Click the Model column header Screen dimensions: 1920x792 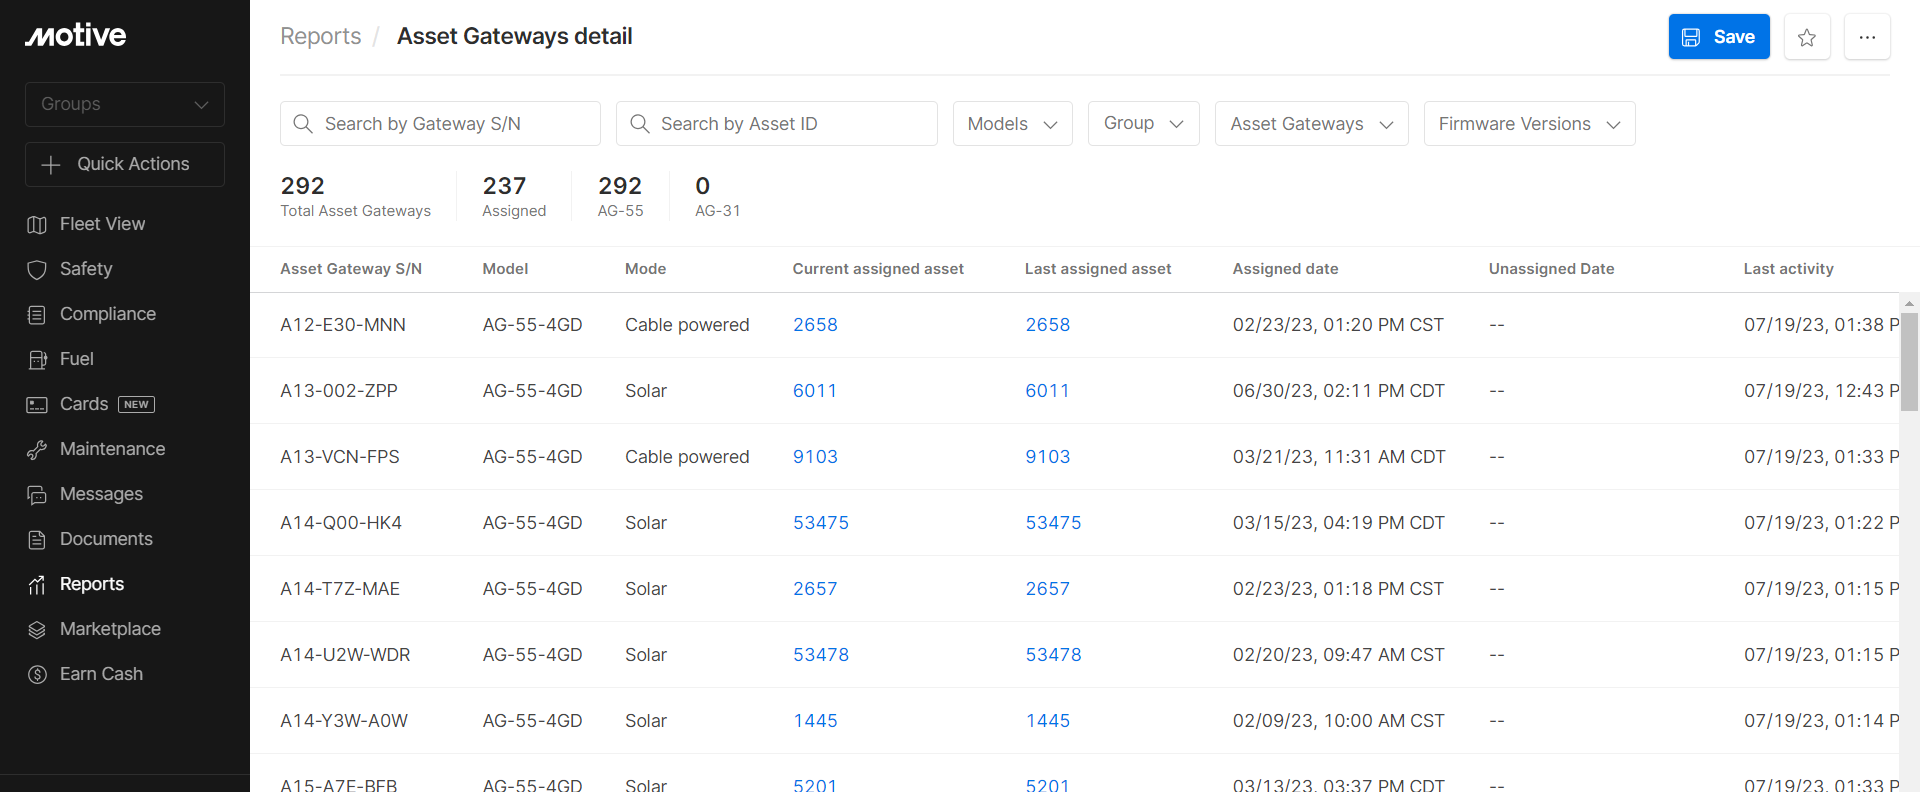[505, 269]
